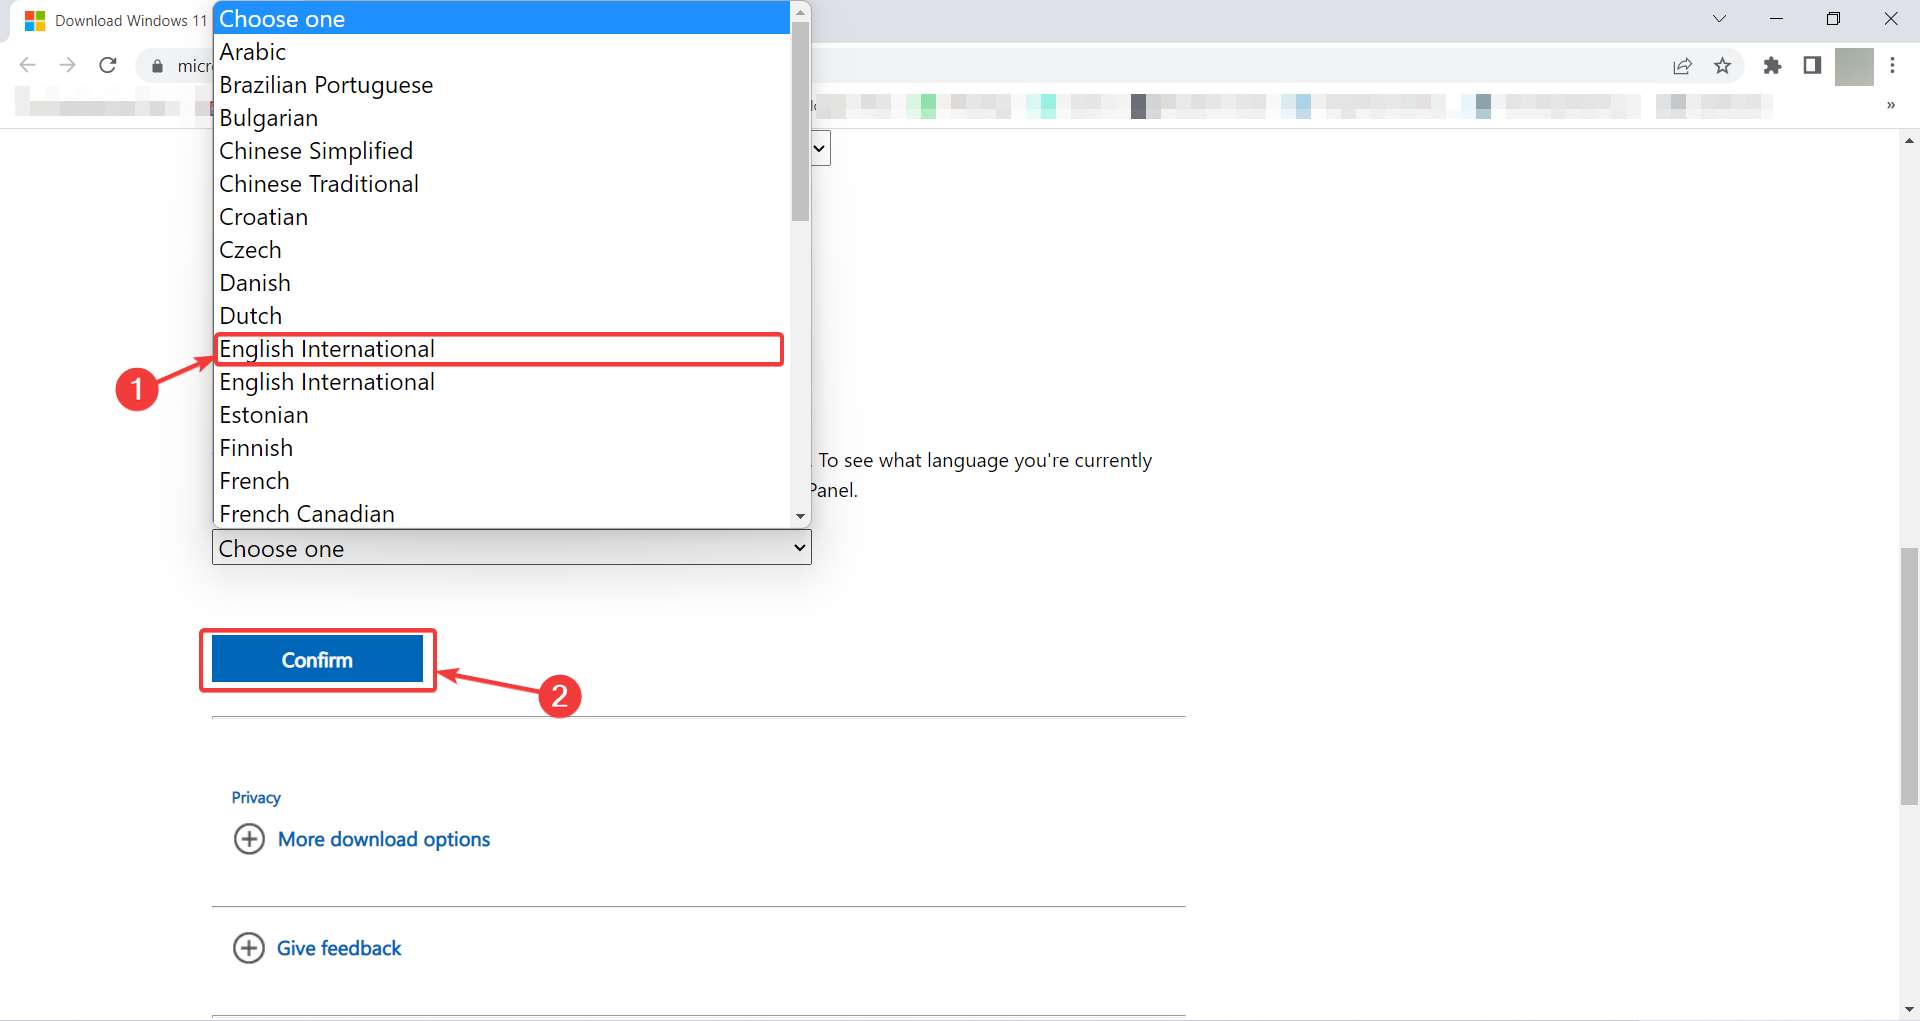1920x1021 pixels.
Task: Click the plus icon beside Give feedback
Action: 249,947
